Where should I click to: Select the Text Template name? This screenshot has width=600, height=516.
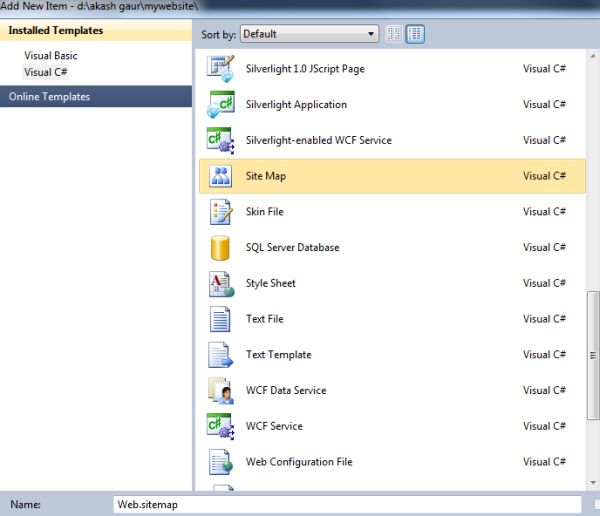click(279, 355)
